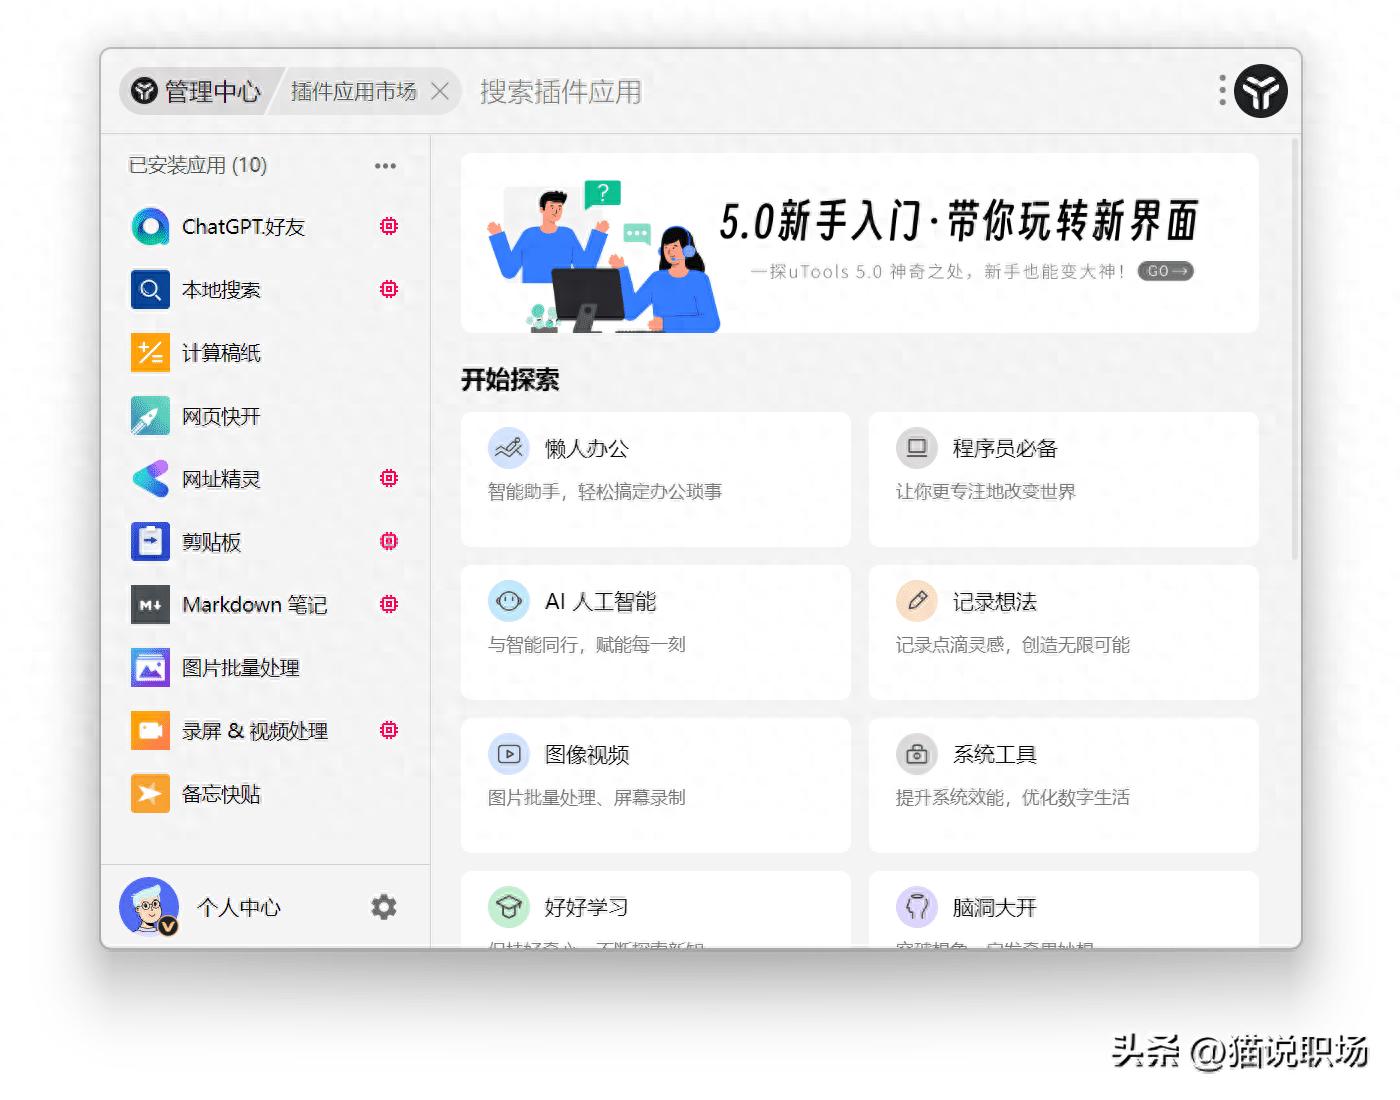Open settings via the gear icon
The image size is (1400, 1100).
pyautogui.click(x=383, y=906)
